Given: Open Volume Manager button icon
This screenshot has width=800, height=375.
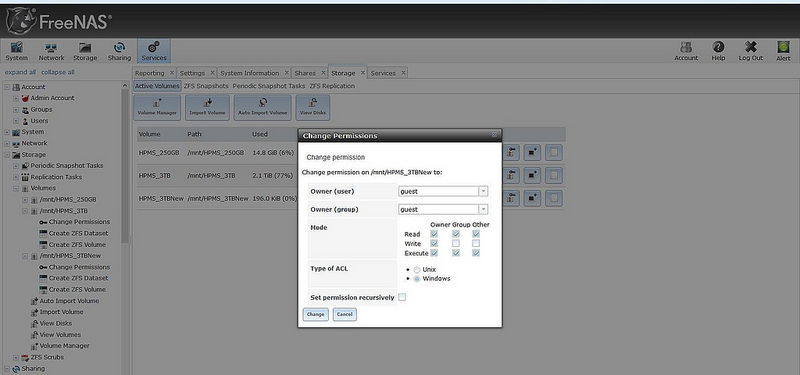Looking at the screenshot, I should 157,107.
